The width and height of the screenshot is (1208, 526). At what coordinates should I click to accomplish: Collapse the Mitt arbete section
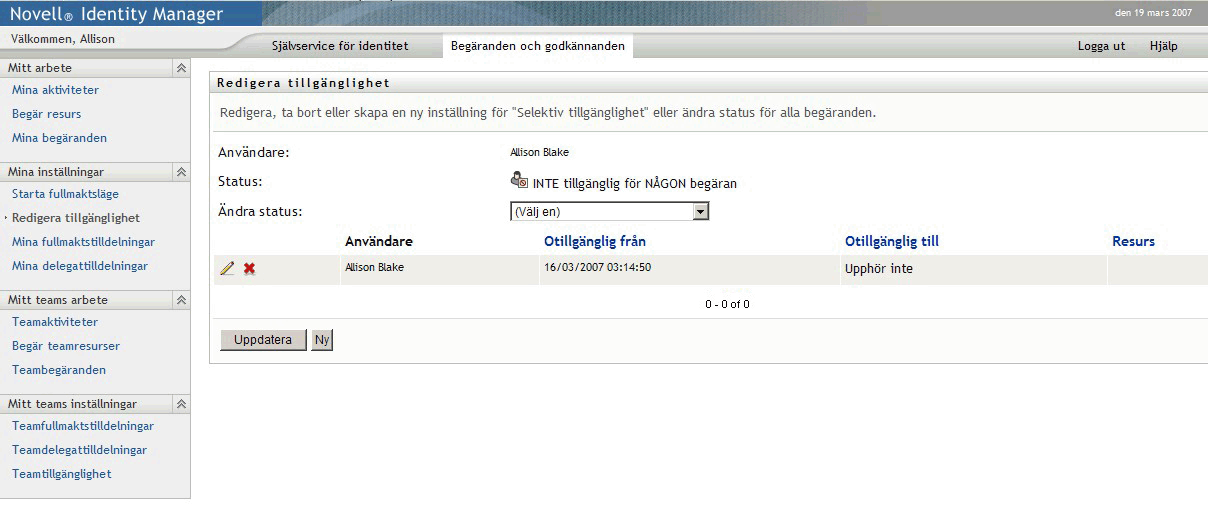pos(181,68)
